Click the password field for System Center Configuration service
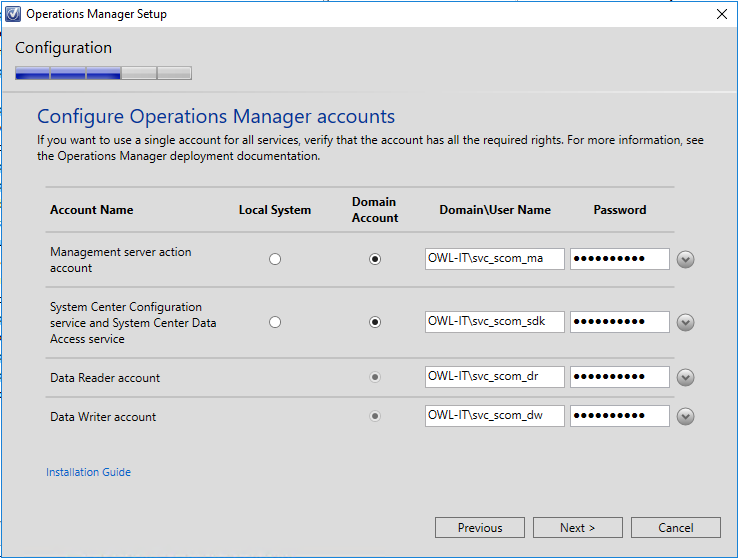The height and width of the screenshot is (558, 738). [x=620, y=322]
